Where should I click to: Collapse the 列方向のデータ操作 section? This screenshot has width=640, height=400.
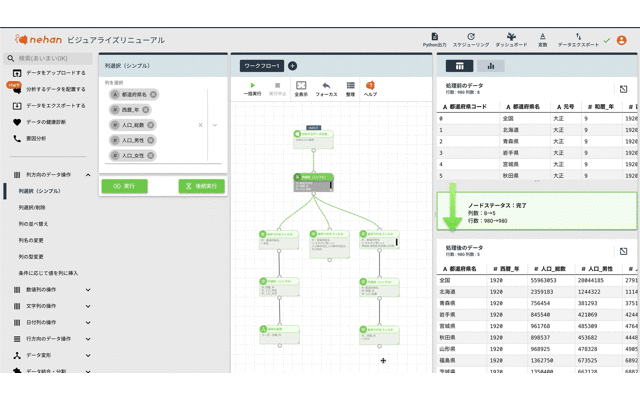pos(88,175)
